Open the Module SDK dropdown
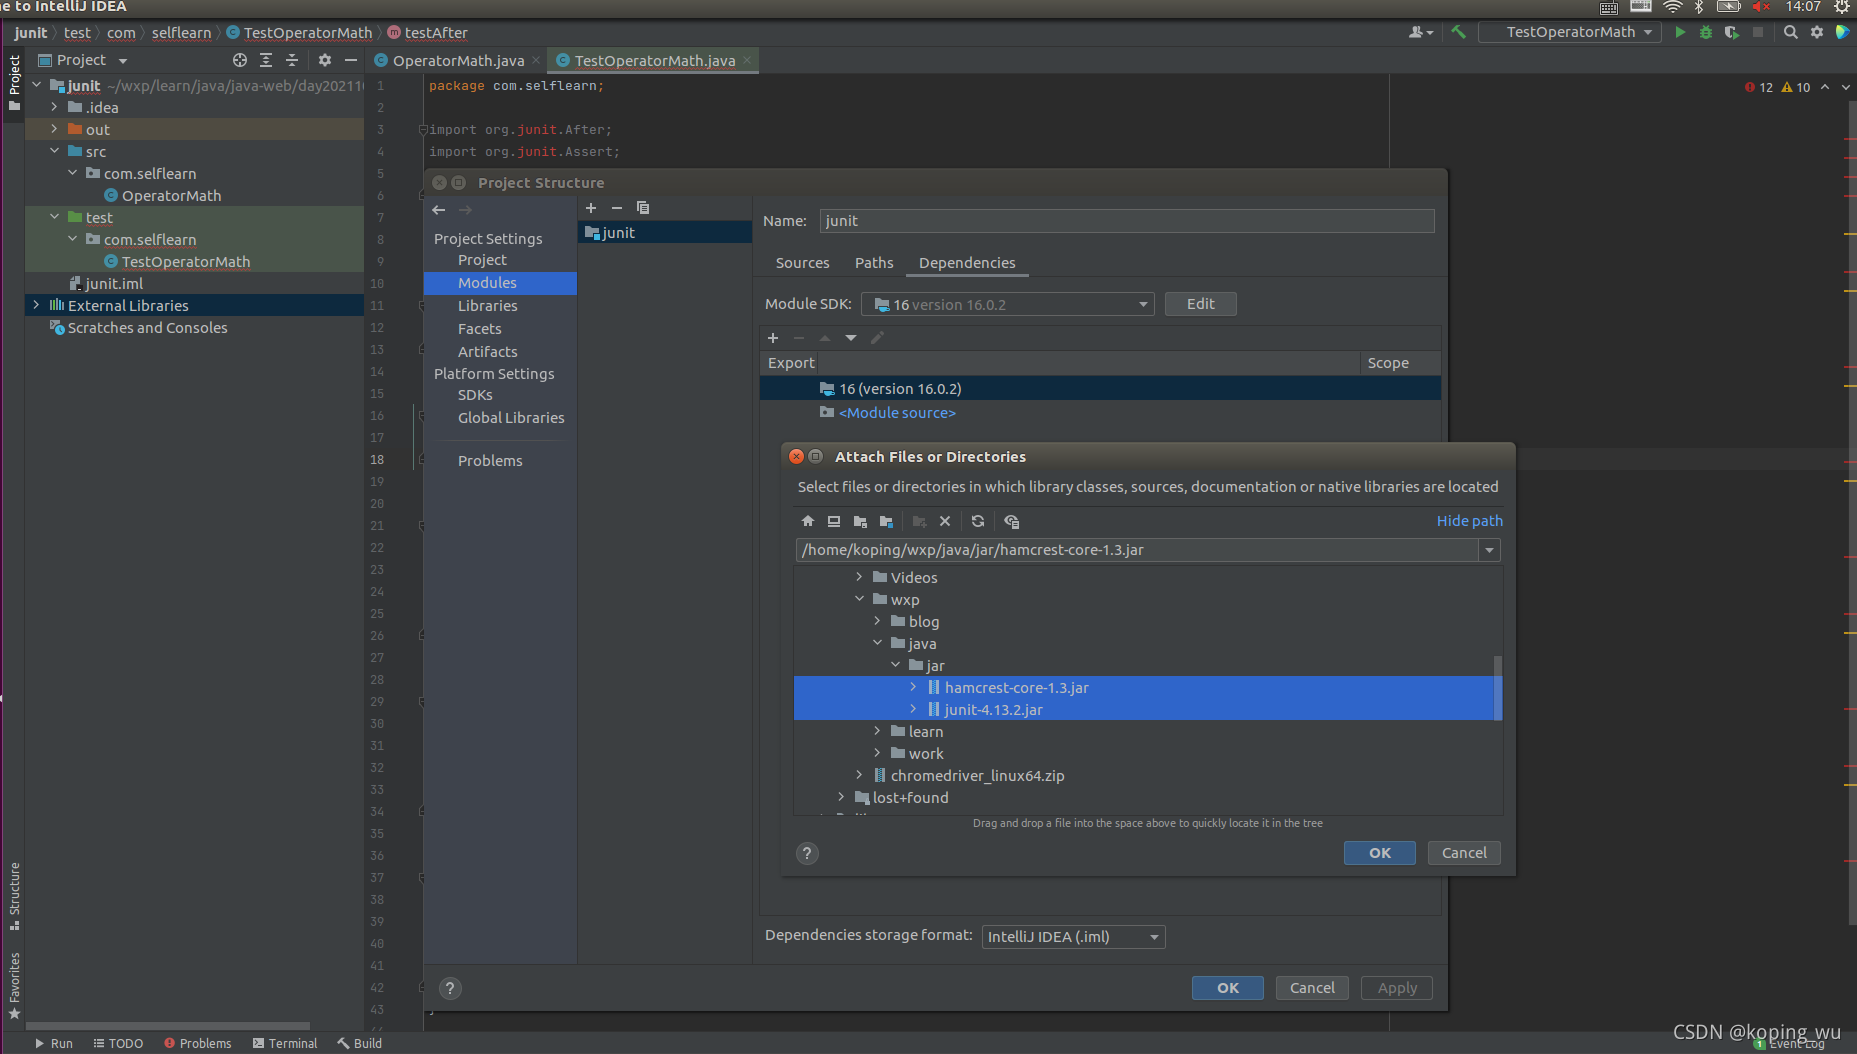Screen dimensions: 1857x1054 (x=1143, y=305)
